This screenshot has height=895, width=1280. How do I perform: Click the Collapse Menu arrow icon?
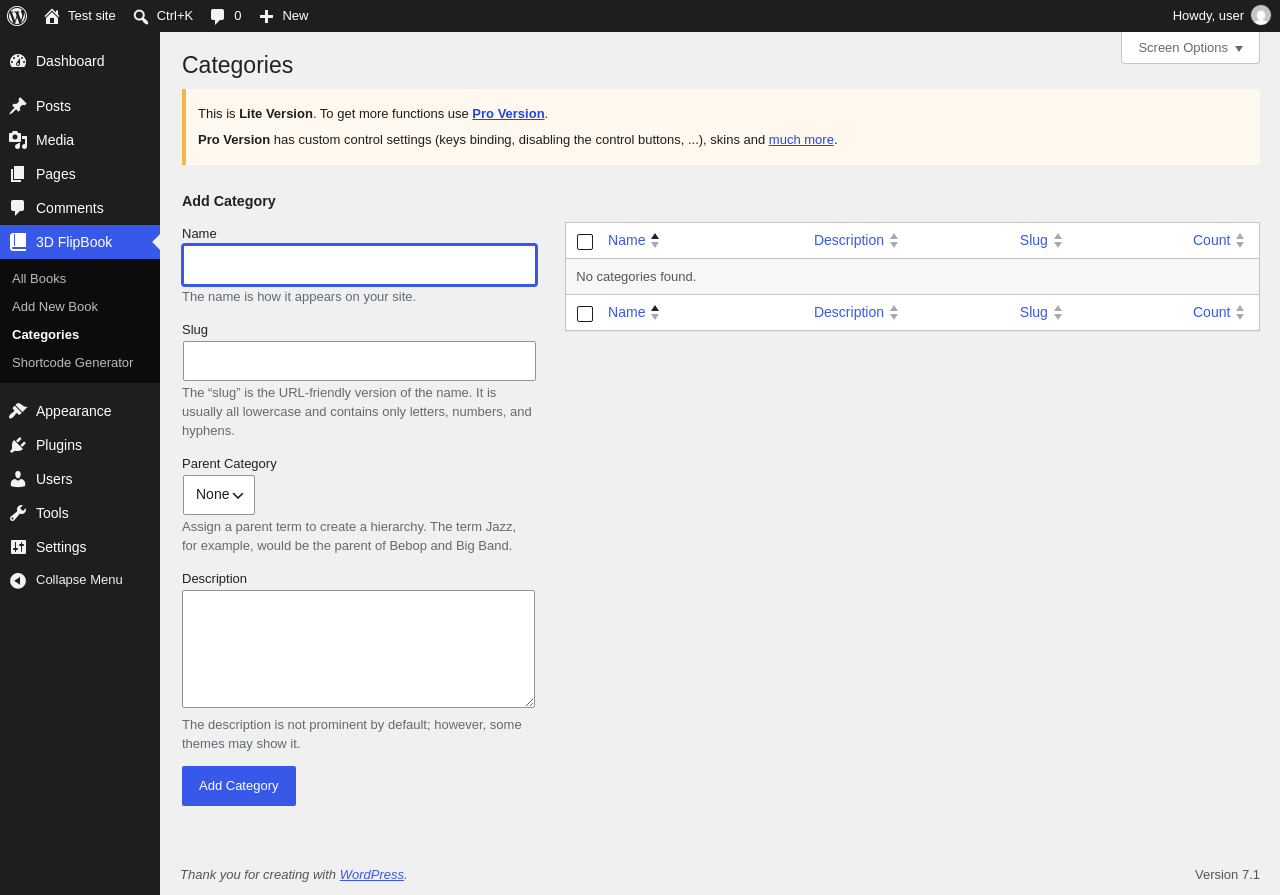pos(18,580)
